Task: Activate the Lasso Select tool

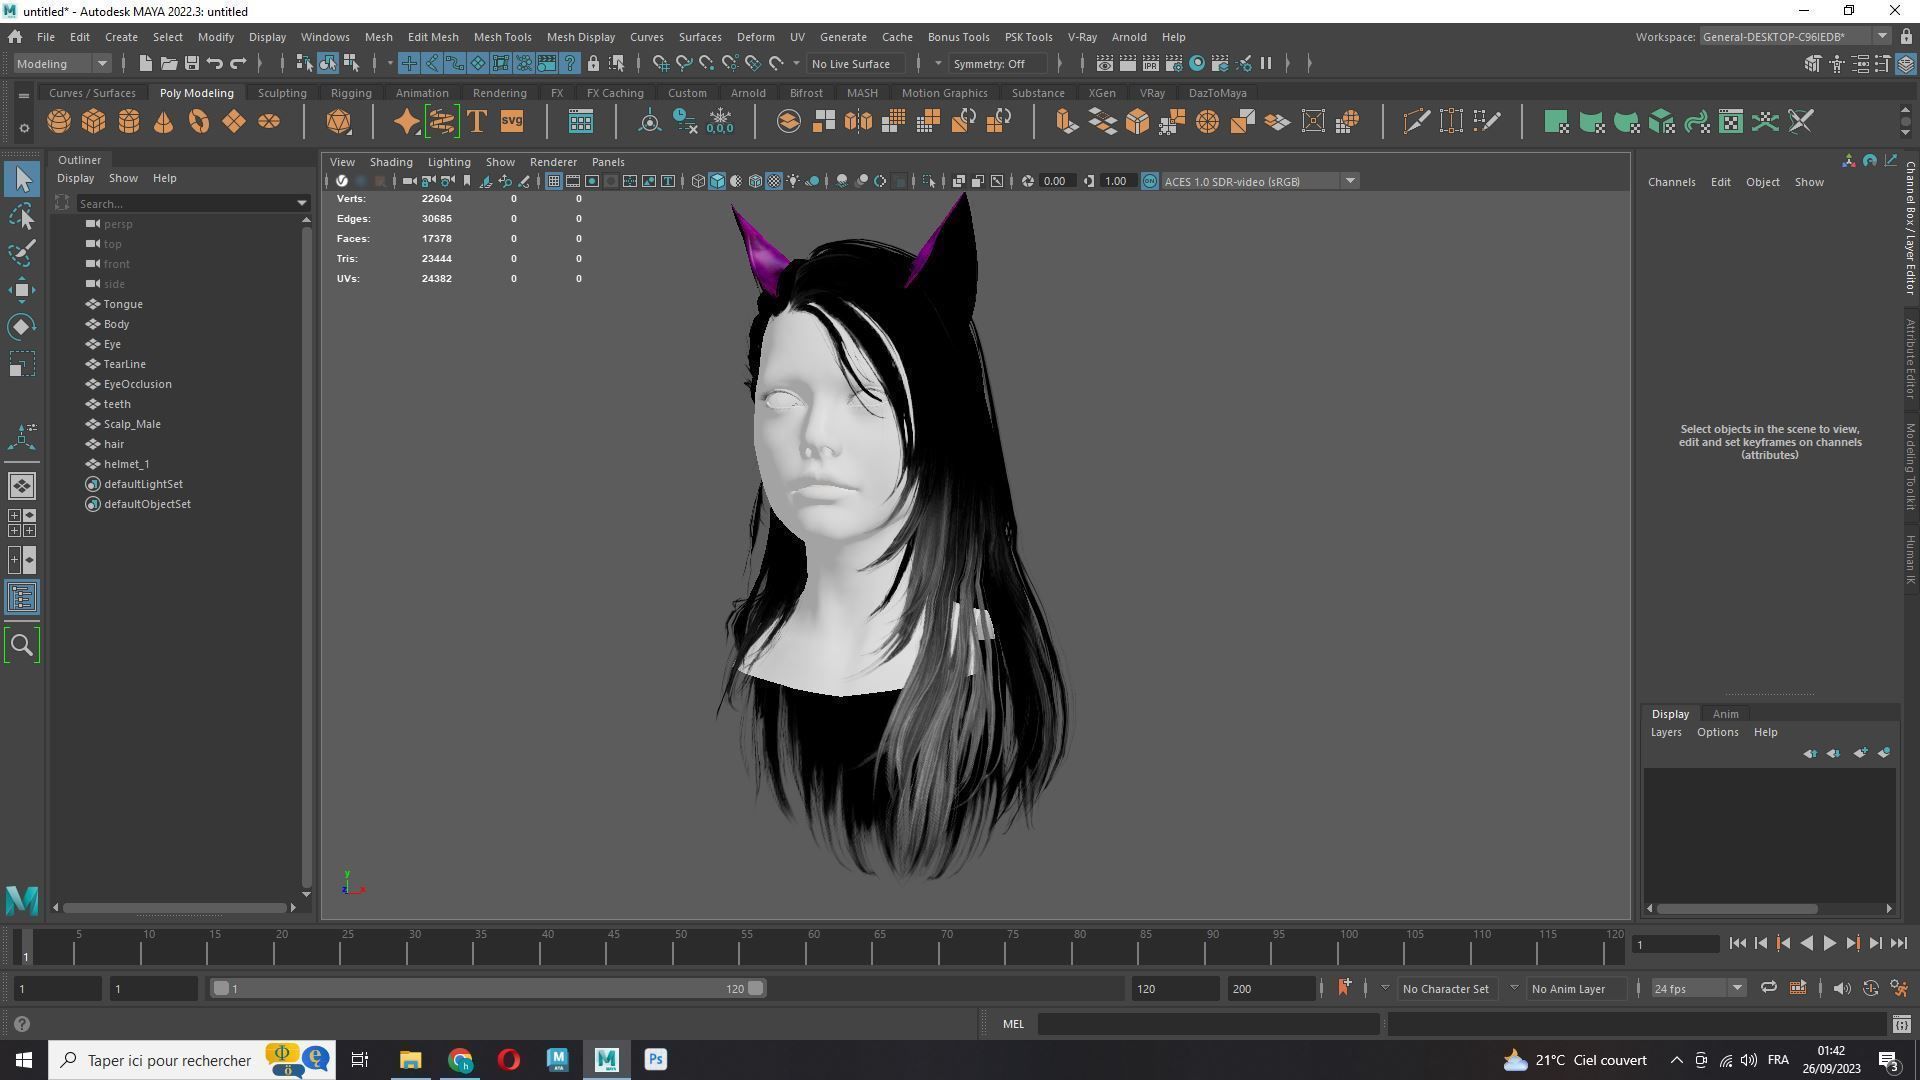Action: coord(22,217)
